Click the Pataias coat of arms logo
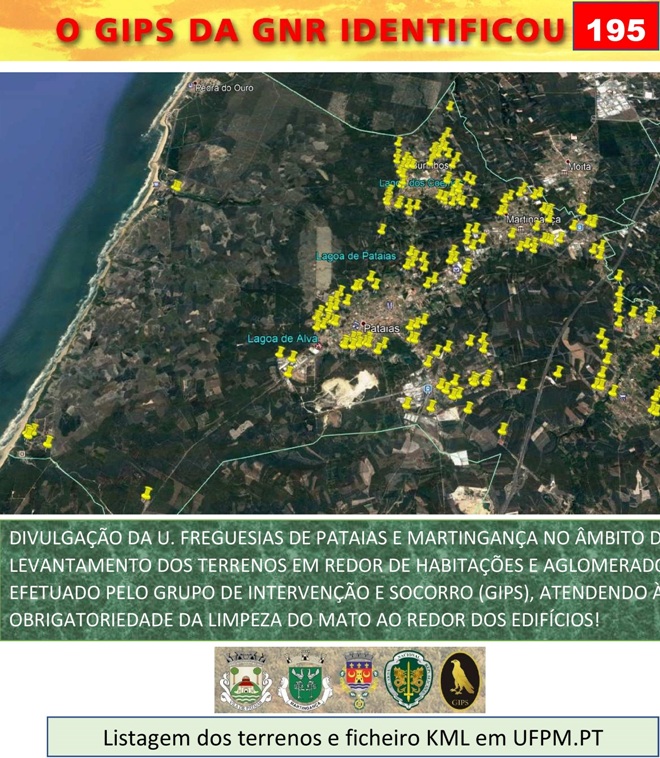 pyautogui.click(x=244, y=680)
